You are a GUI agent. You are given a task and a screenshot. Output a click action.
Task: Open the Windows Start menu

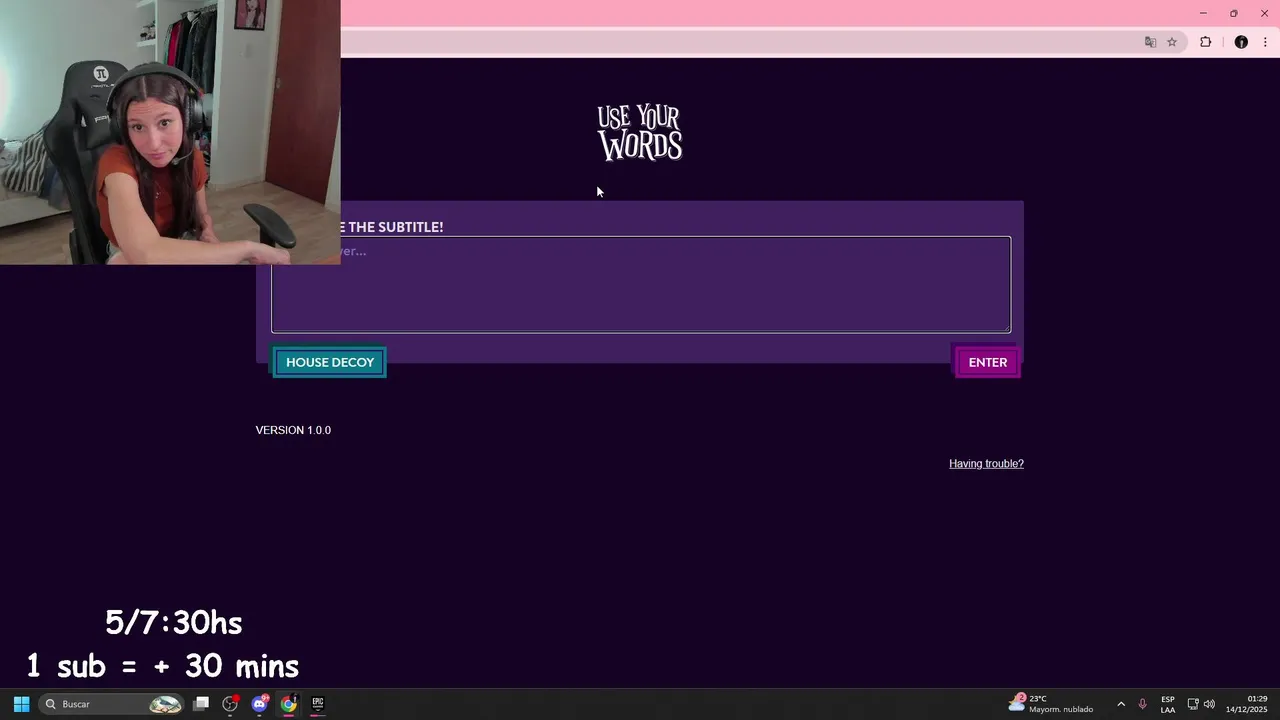[21, 704]
